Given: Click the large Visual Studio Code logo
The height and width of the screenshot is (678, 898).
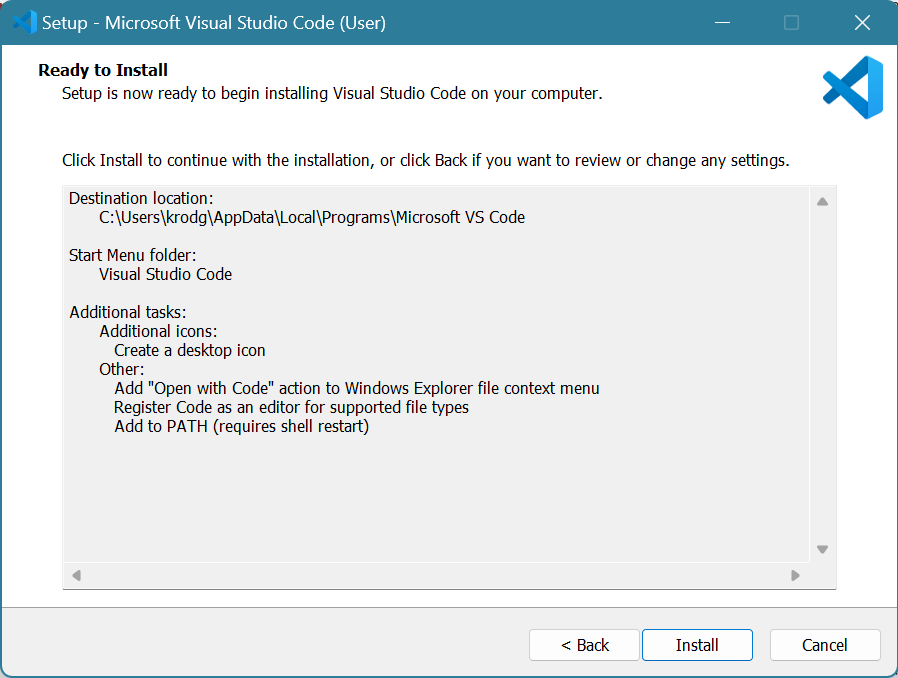Looking at the screenshot, I should tap(853, 88).
